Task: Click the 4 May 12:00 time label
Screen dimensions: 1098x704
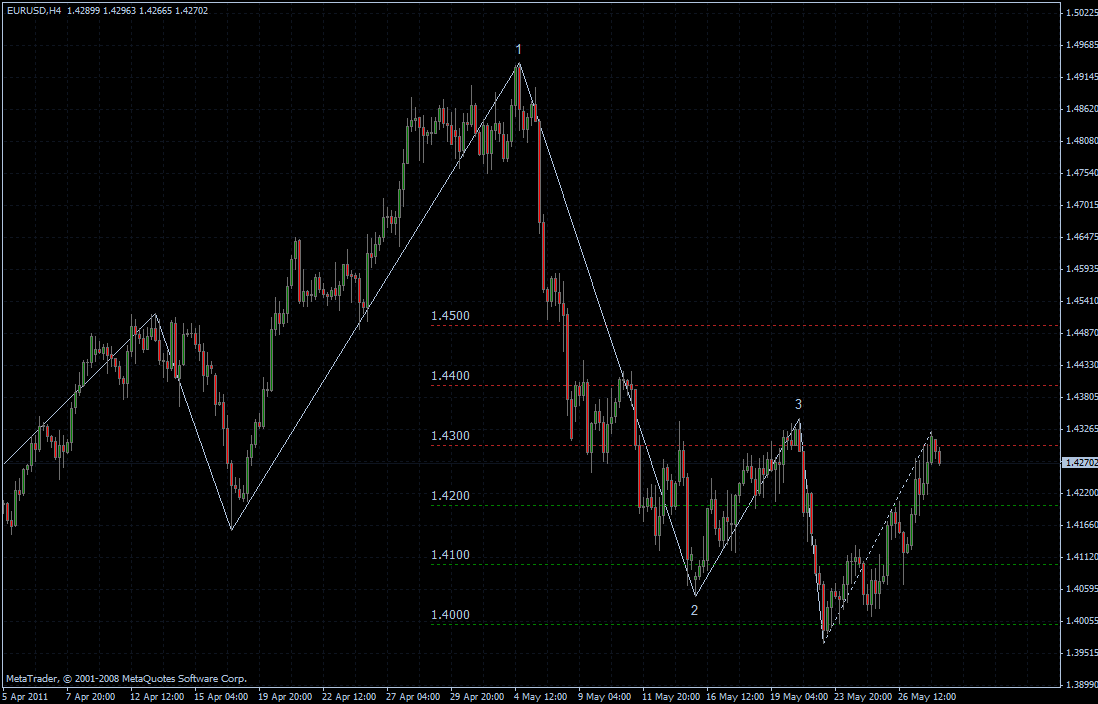Action: pos(540,697)
